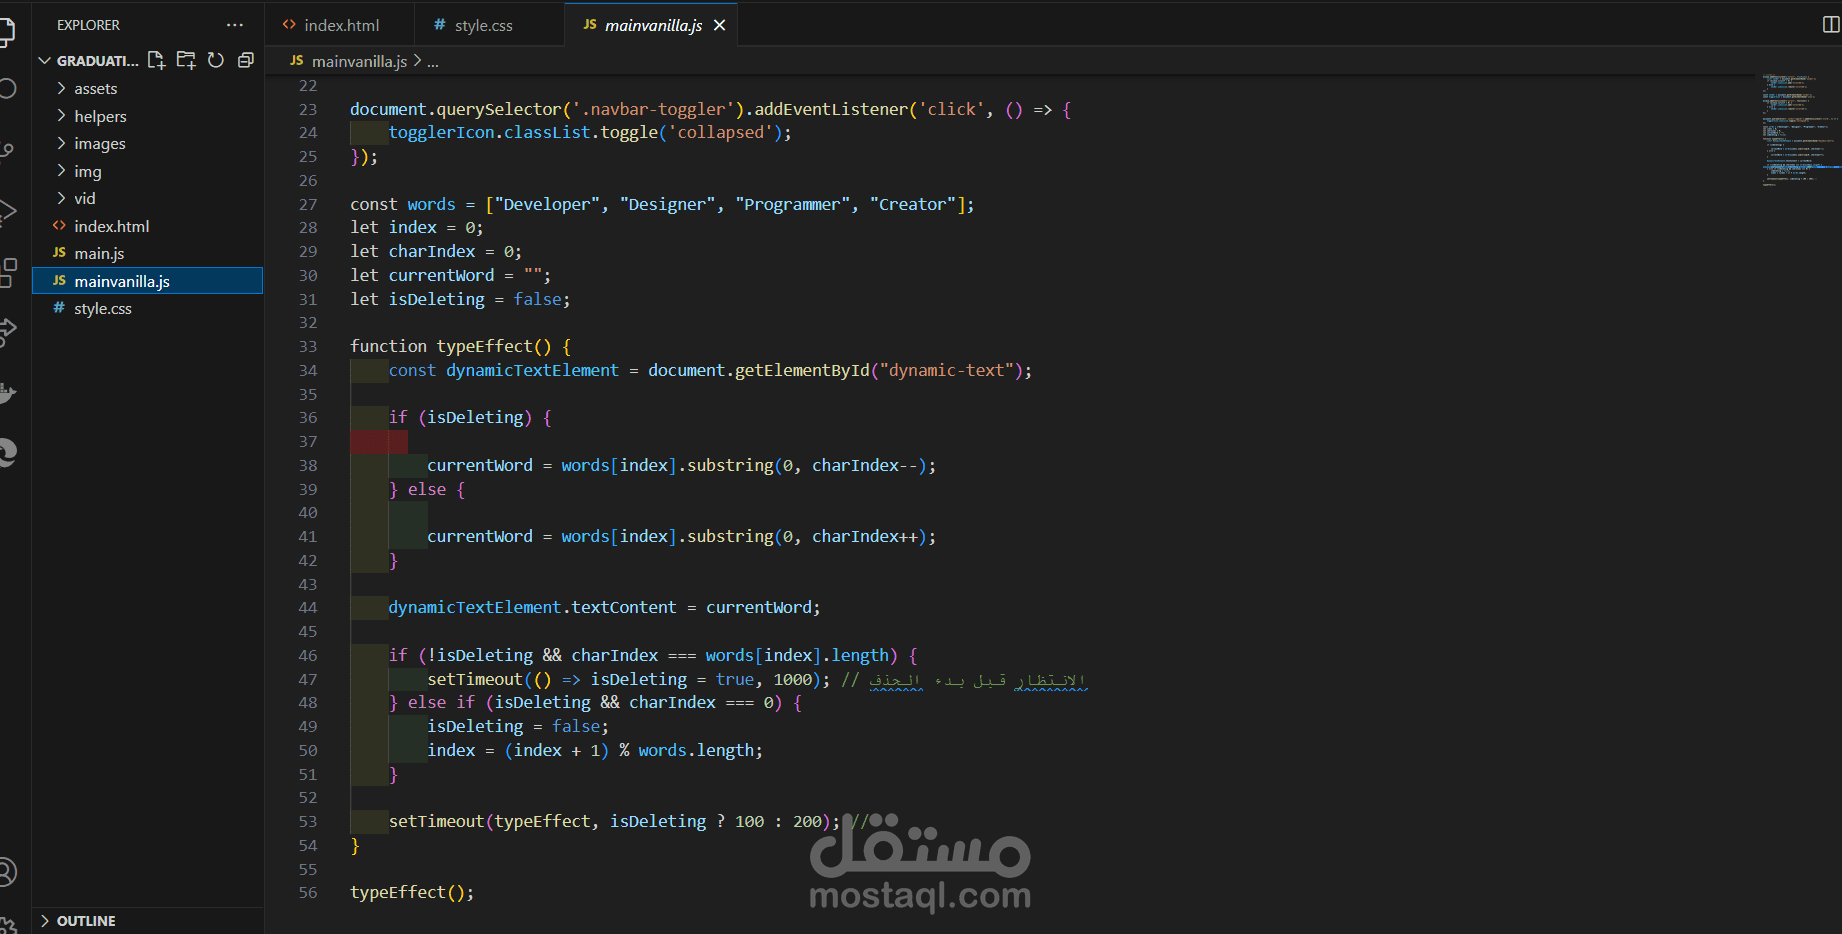Click the HTML file icon beside index.html in tree
Image resolution: width=1842 pixels, height=934 pixels.
point(59,226)
